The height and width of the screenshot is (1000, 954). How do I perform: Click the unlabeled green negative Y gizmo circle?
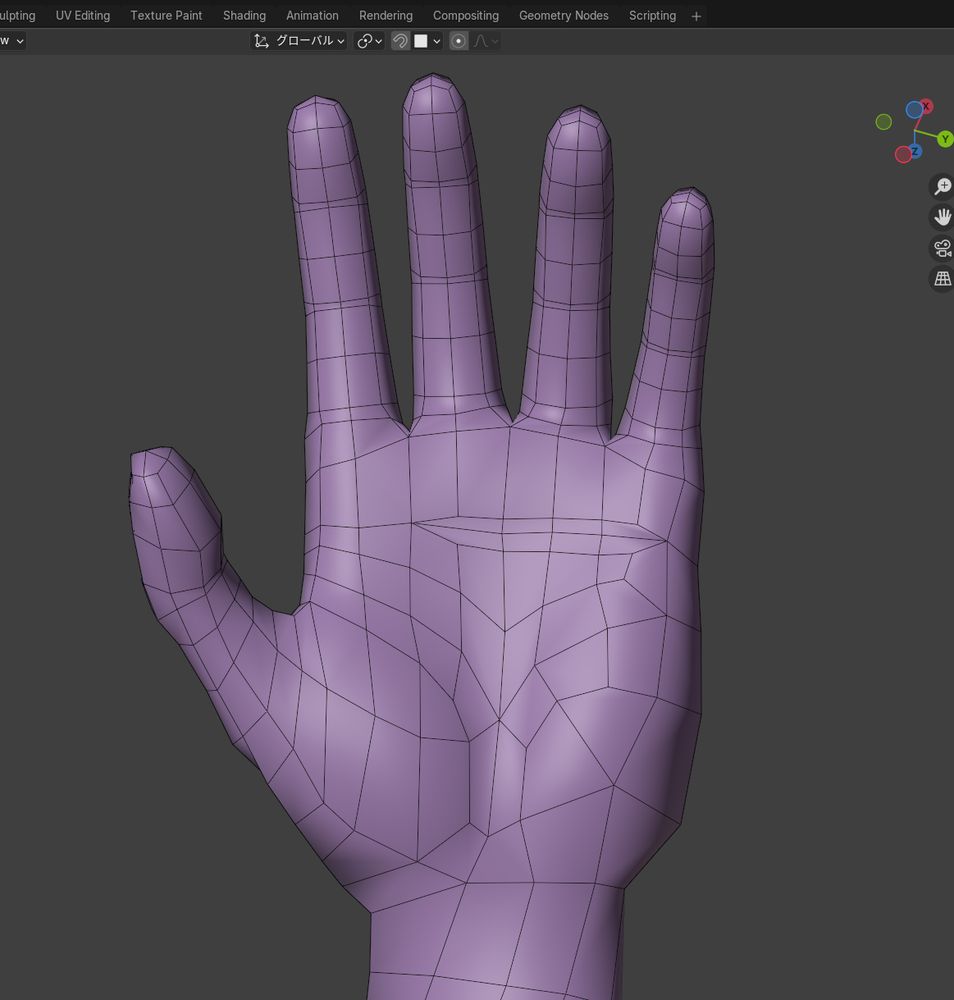tap(883, 121)
